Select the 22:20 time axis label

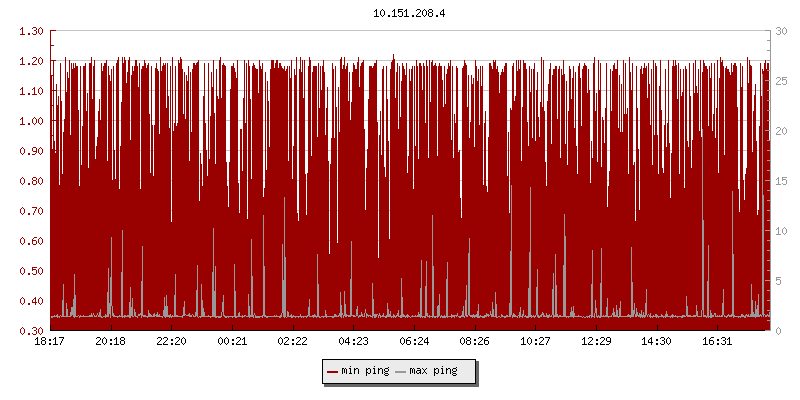point(171,342)
